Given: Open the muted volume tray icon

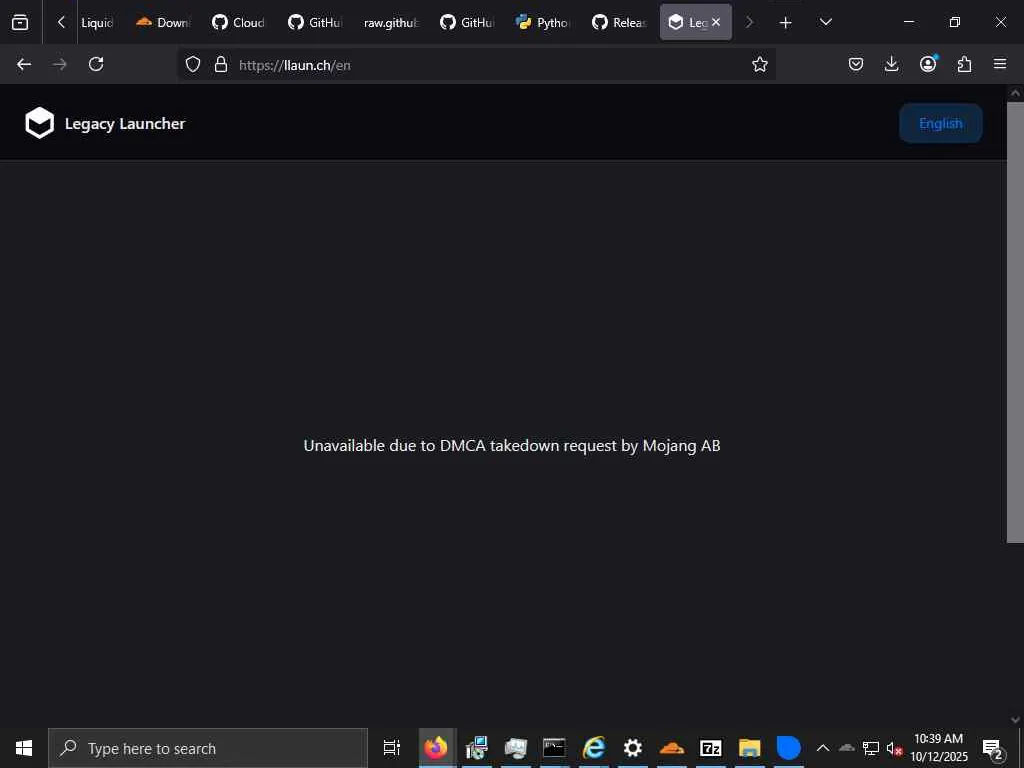Looking at the screenshot, I should (x=893, y=748).
